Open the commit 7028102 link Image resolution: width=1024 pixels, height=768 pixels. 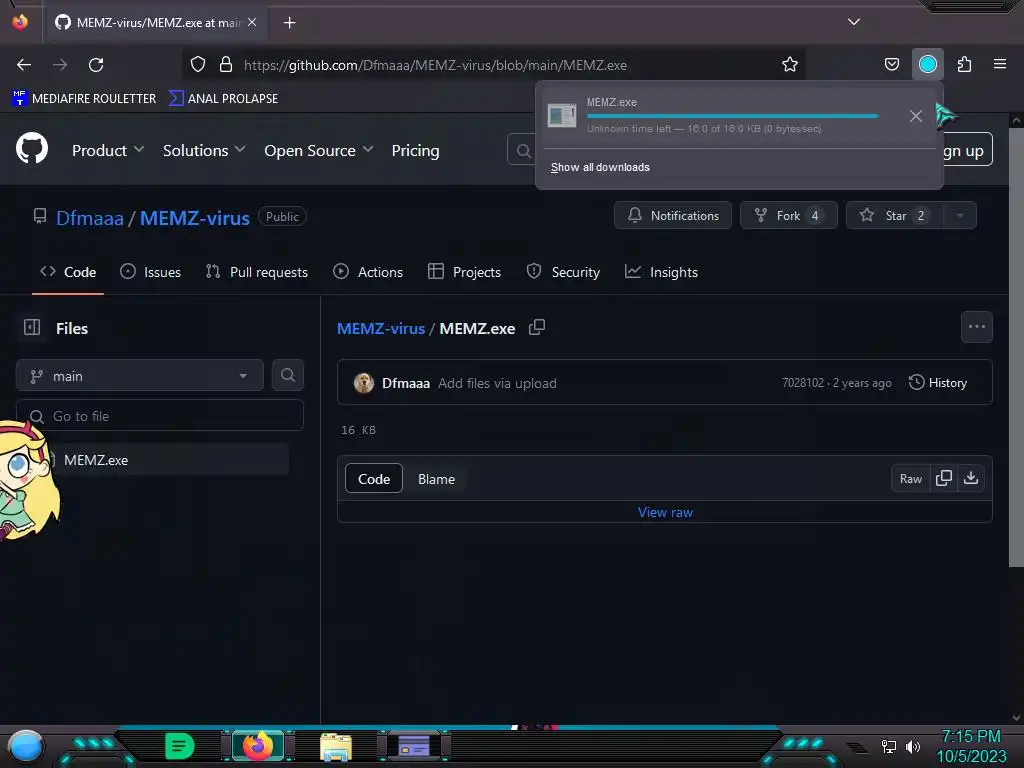(x=803, y=383)
